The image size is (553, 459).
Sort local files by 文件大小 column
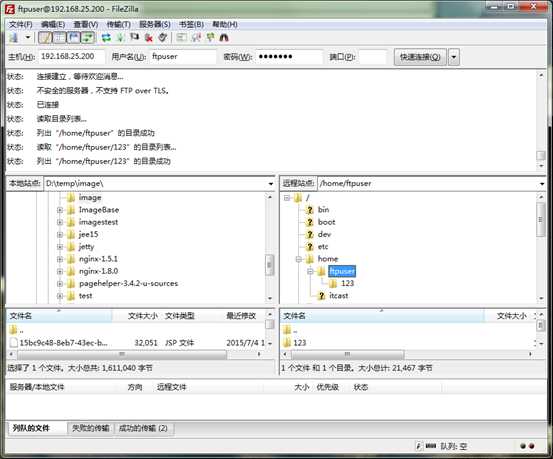[142, 316]
